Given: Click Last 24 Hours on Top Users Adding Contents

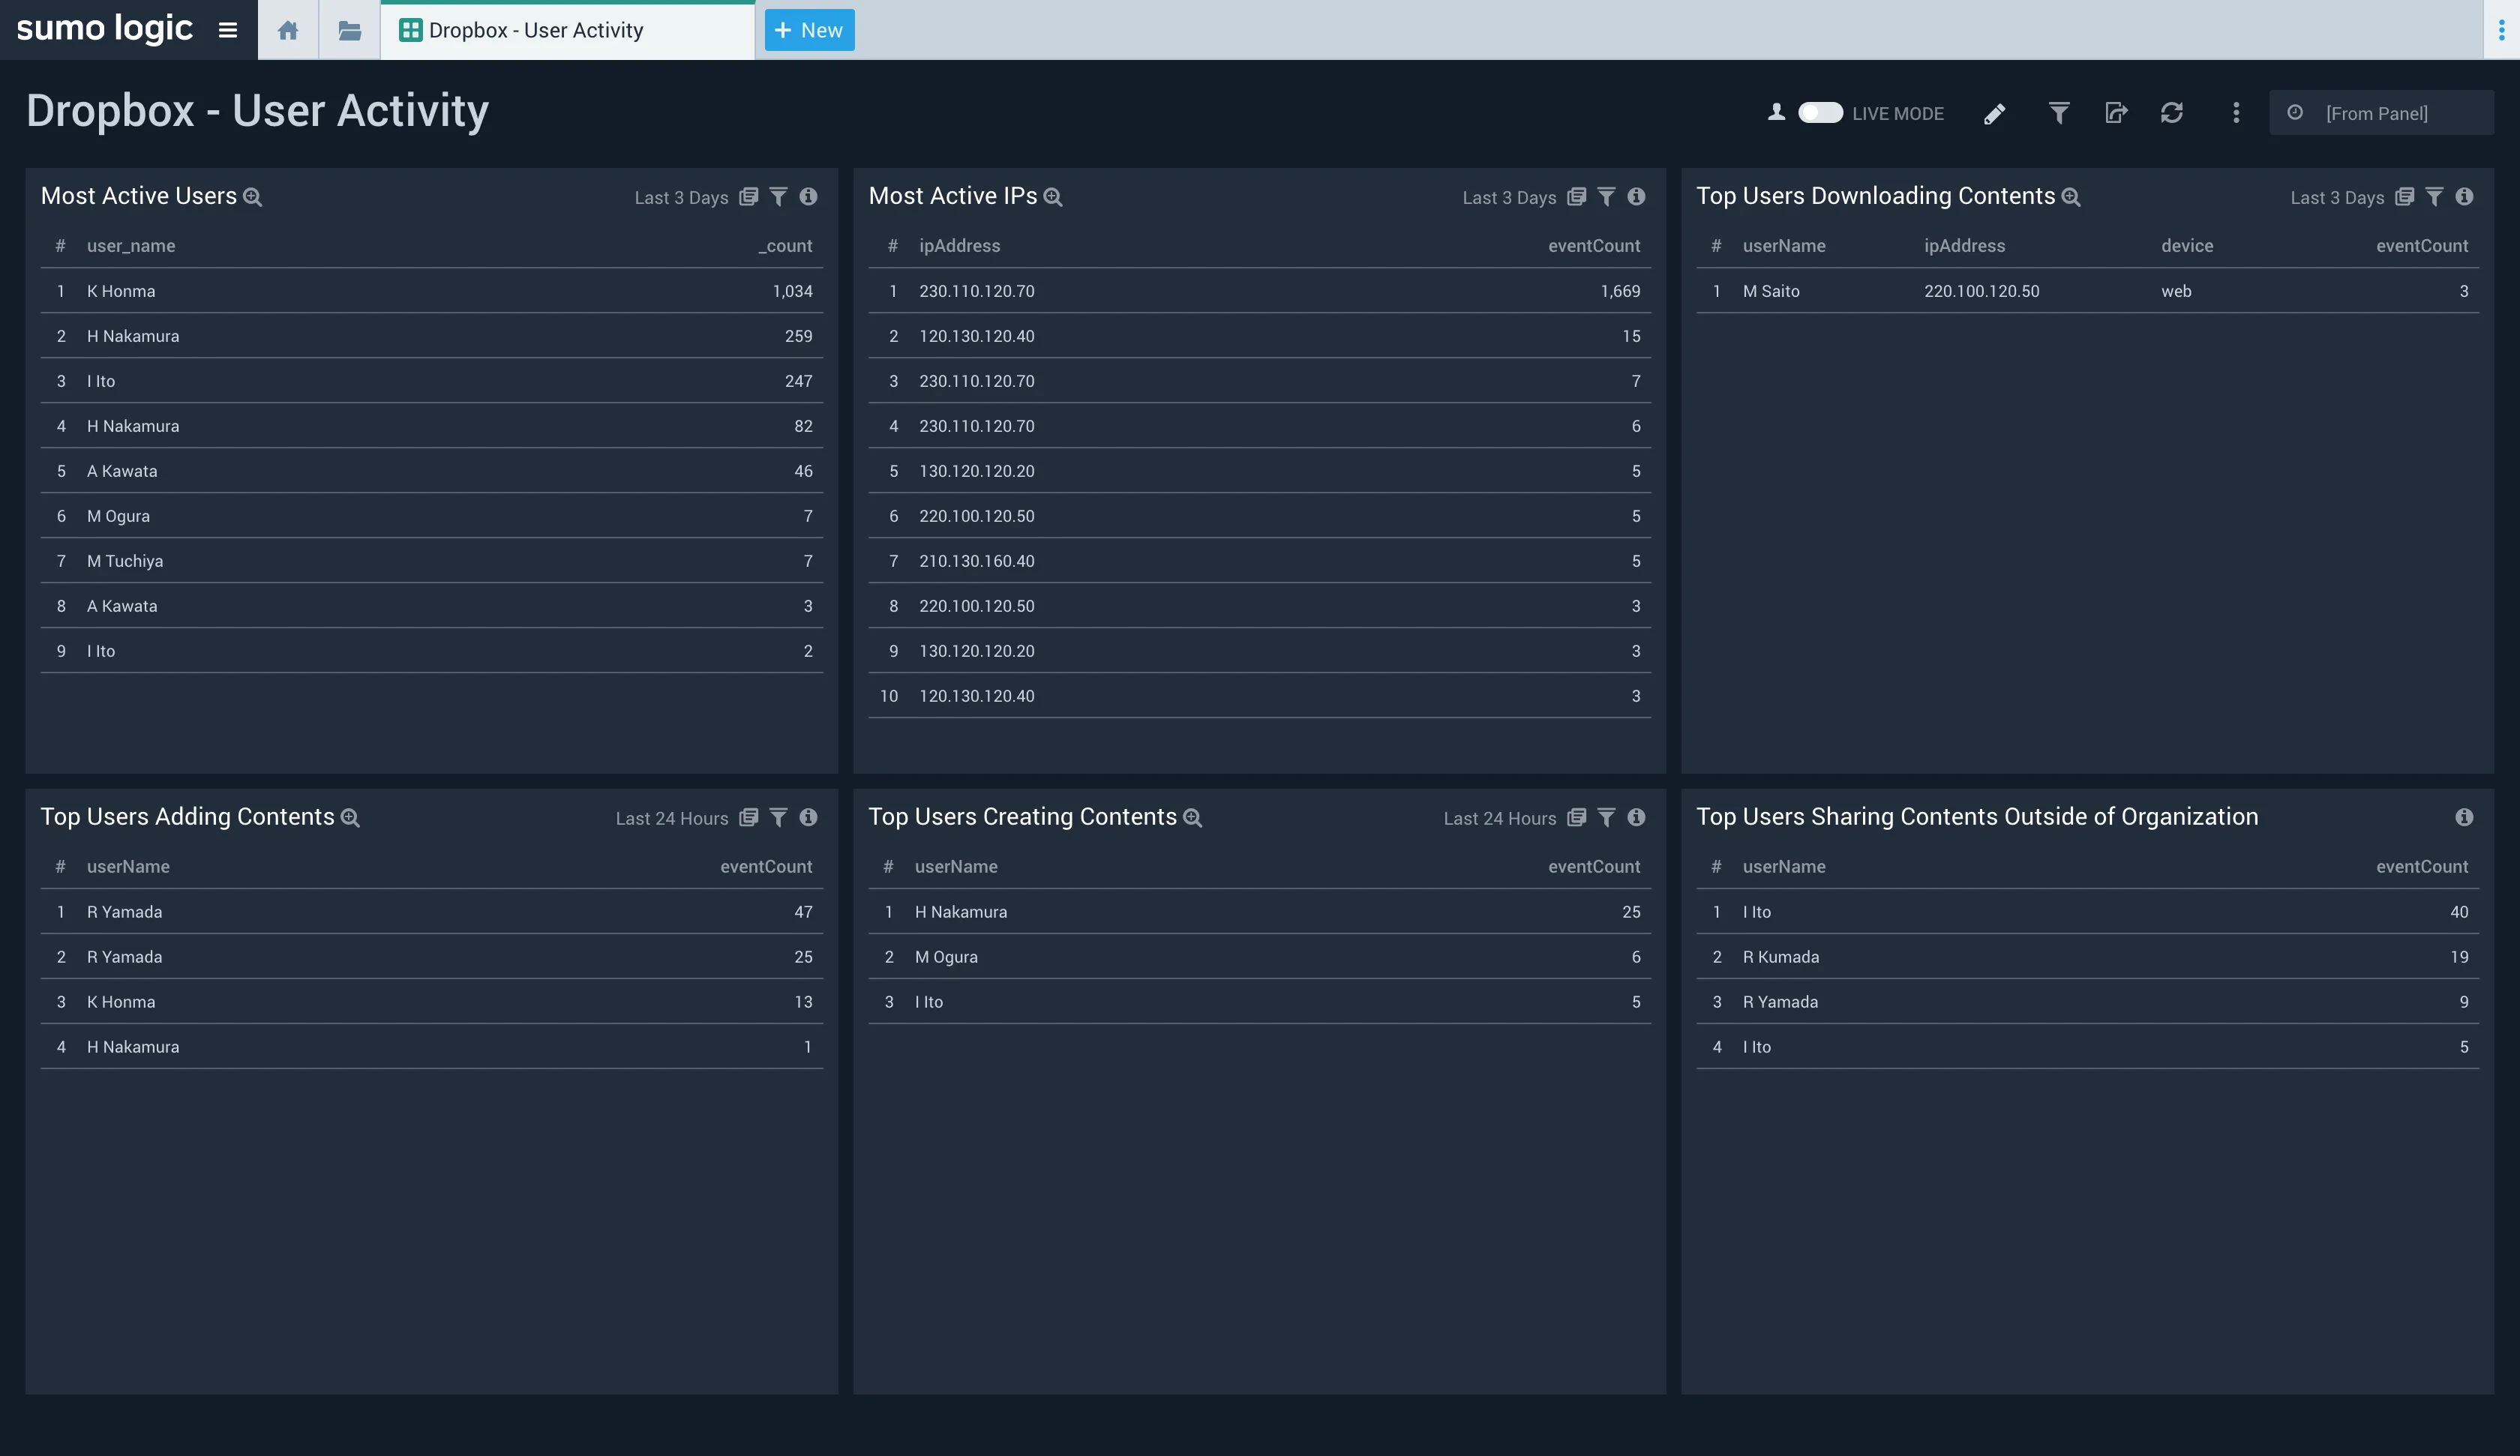Looking at the screenshot, I should pyautogui.click(x=672, y=819).
